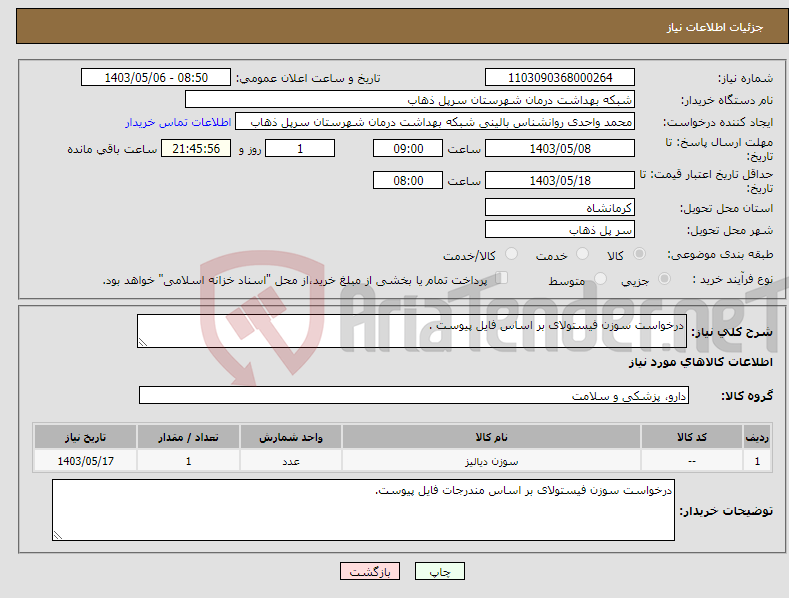Image resolution: width=789 pixels, height=598 pixels.
Task: Click the تعداد / مقدار column header
Action: point(188,436)
